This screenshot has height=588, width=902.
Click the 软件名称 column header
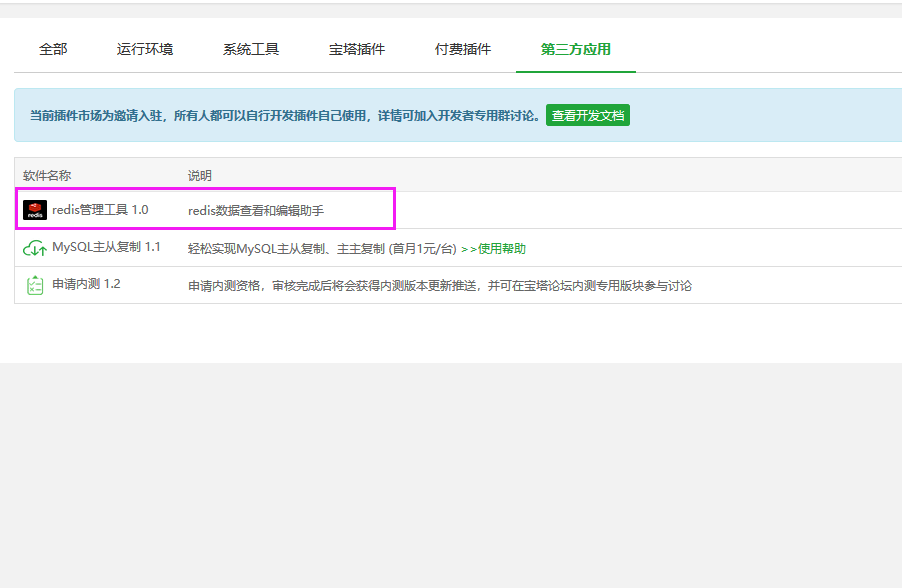click(47, 175)
